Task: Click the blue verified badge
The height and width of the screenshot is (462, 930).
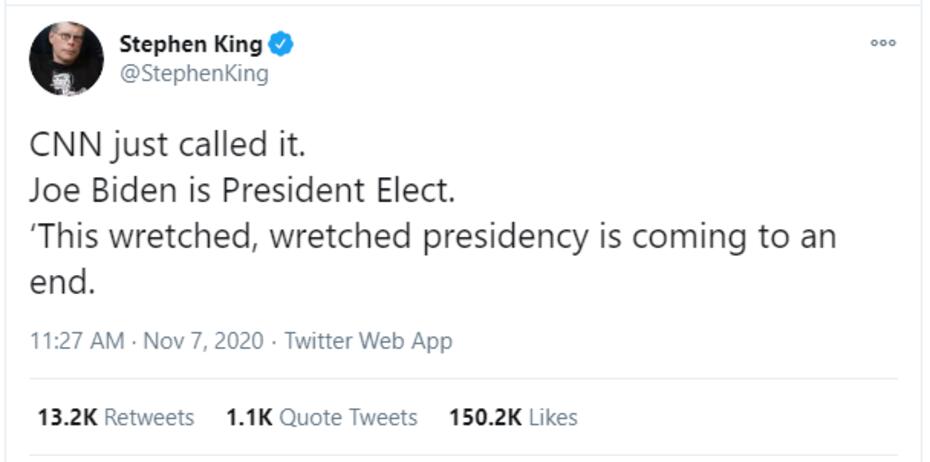Action: tap(282, 44)
